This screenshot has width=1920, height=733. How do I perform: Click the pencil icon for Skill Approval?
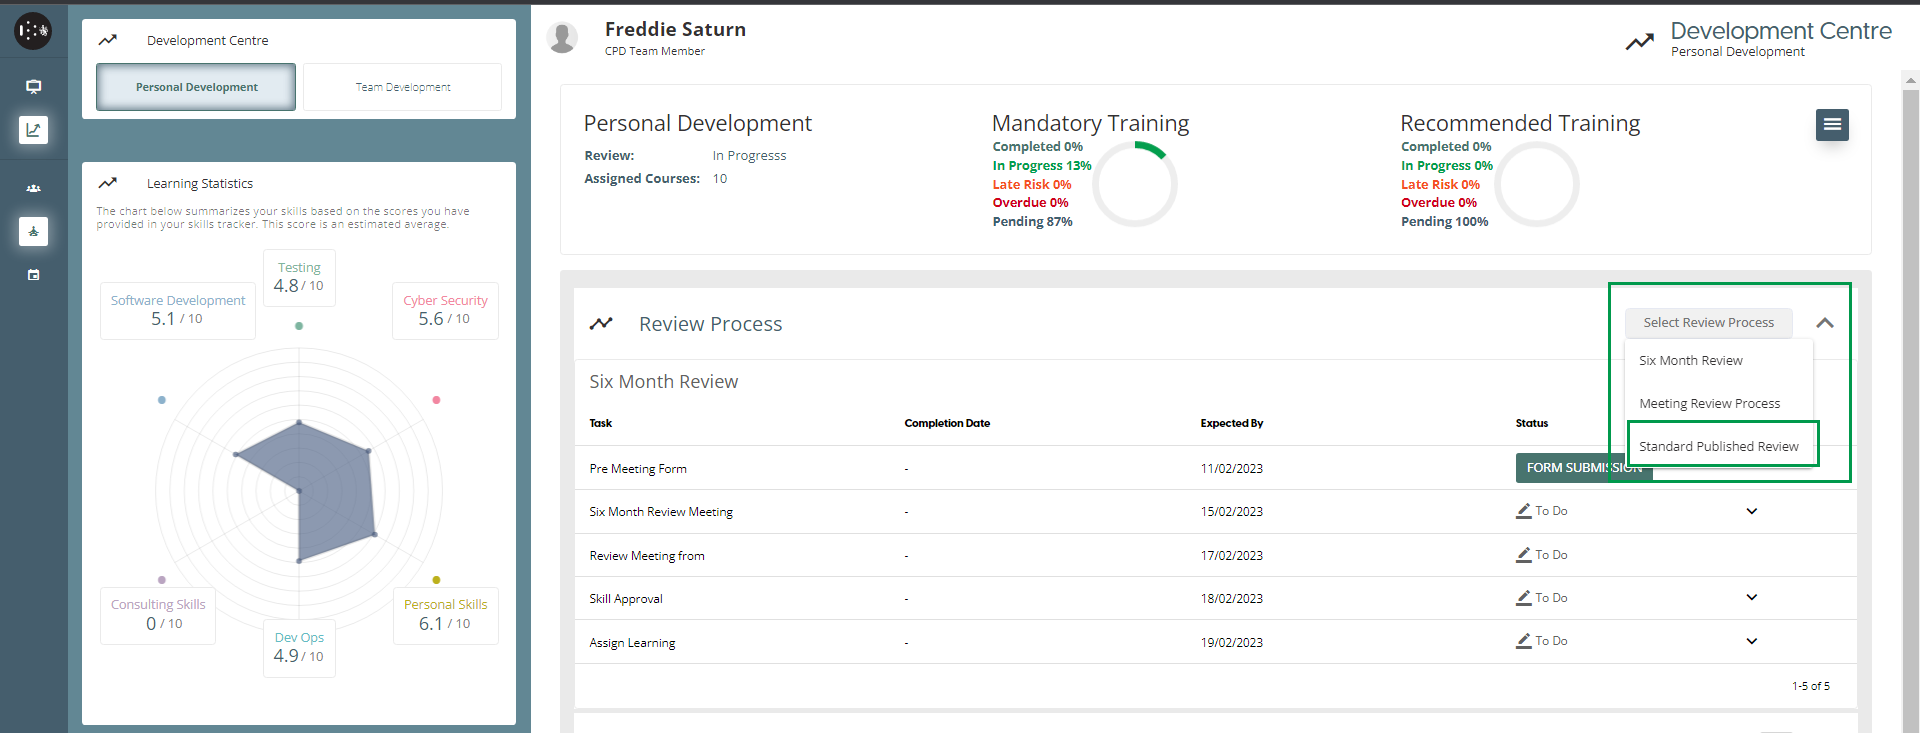pos(1523,598)
